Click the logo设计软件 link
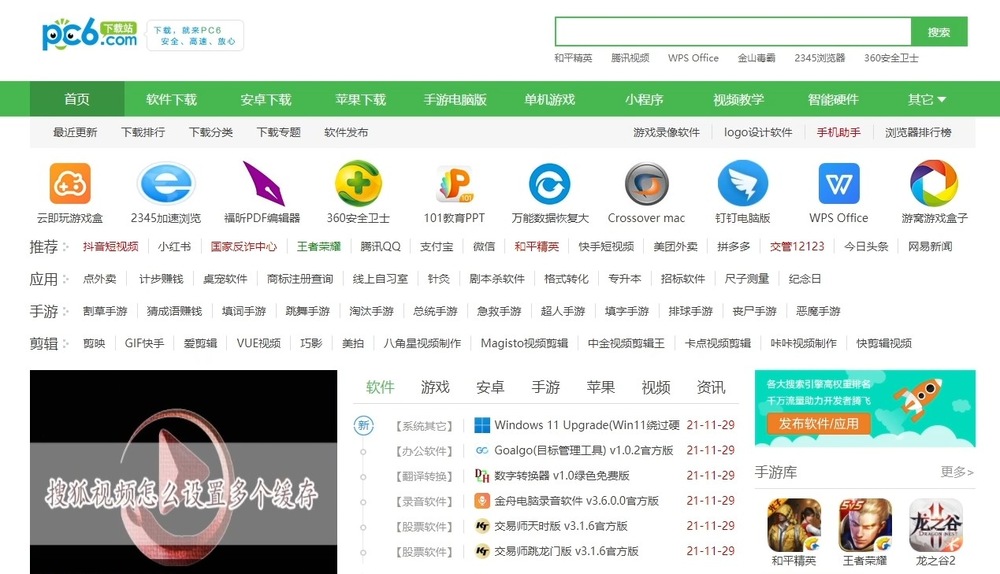Image resolution: width=1000 pixels, height=574 pixels. pos(758,133)
